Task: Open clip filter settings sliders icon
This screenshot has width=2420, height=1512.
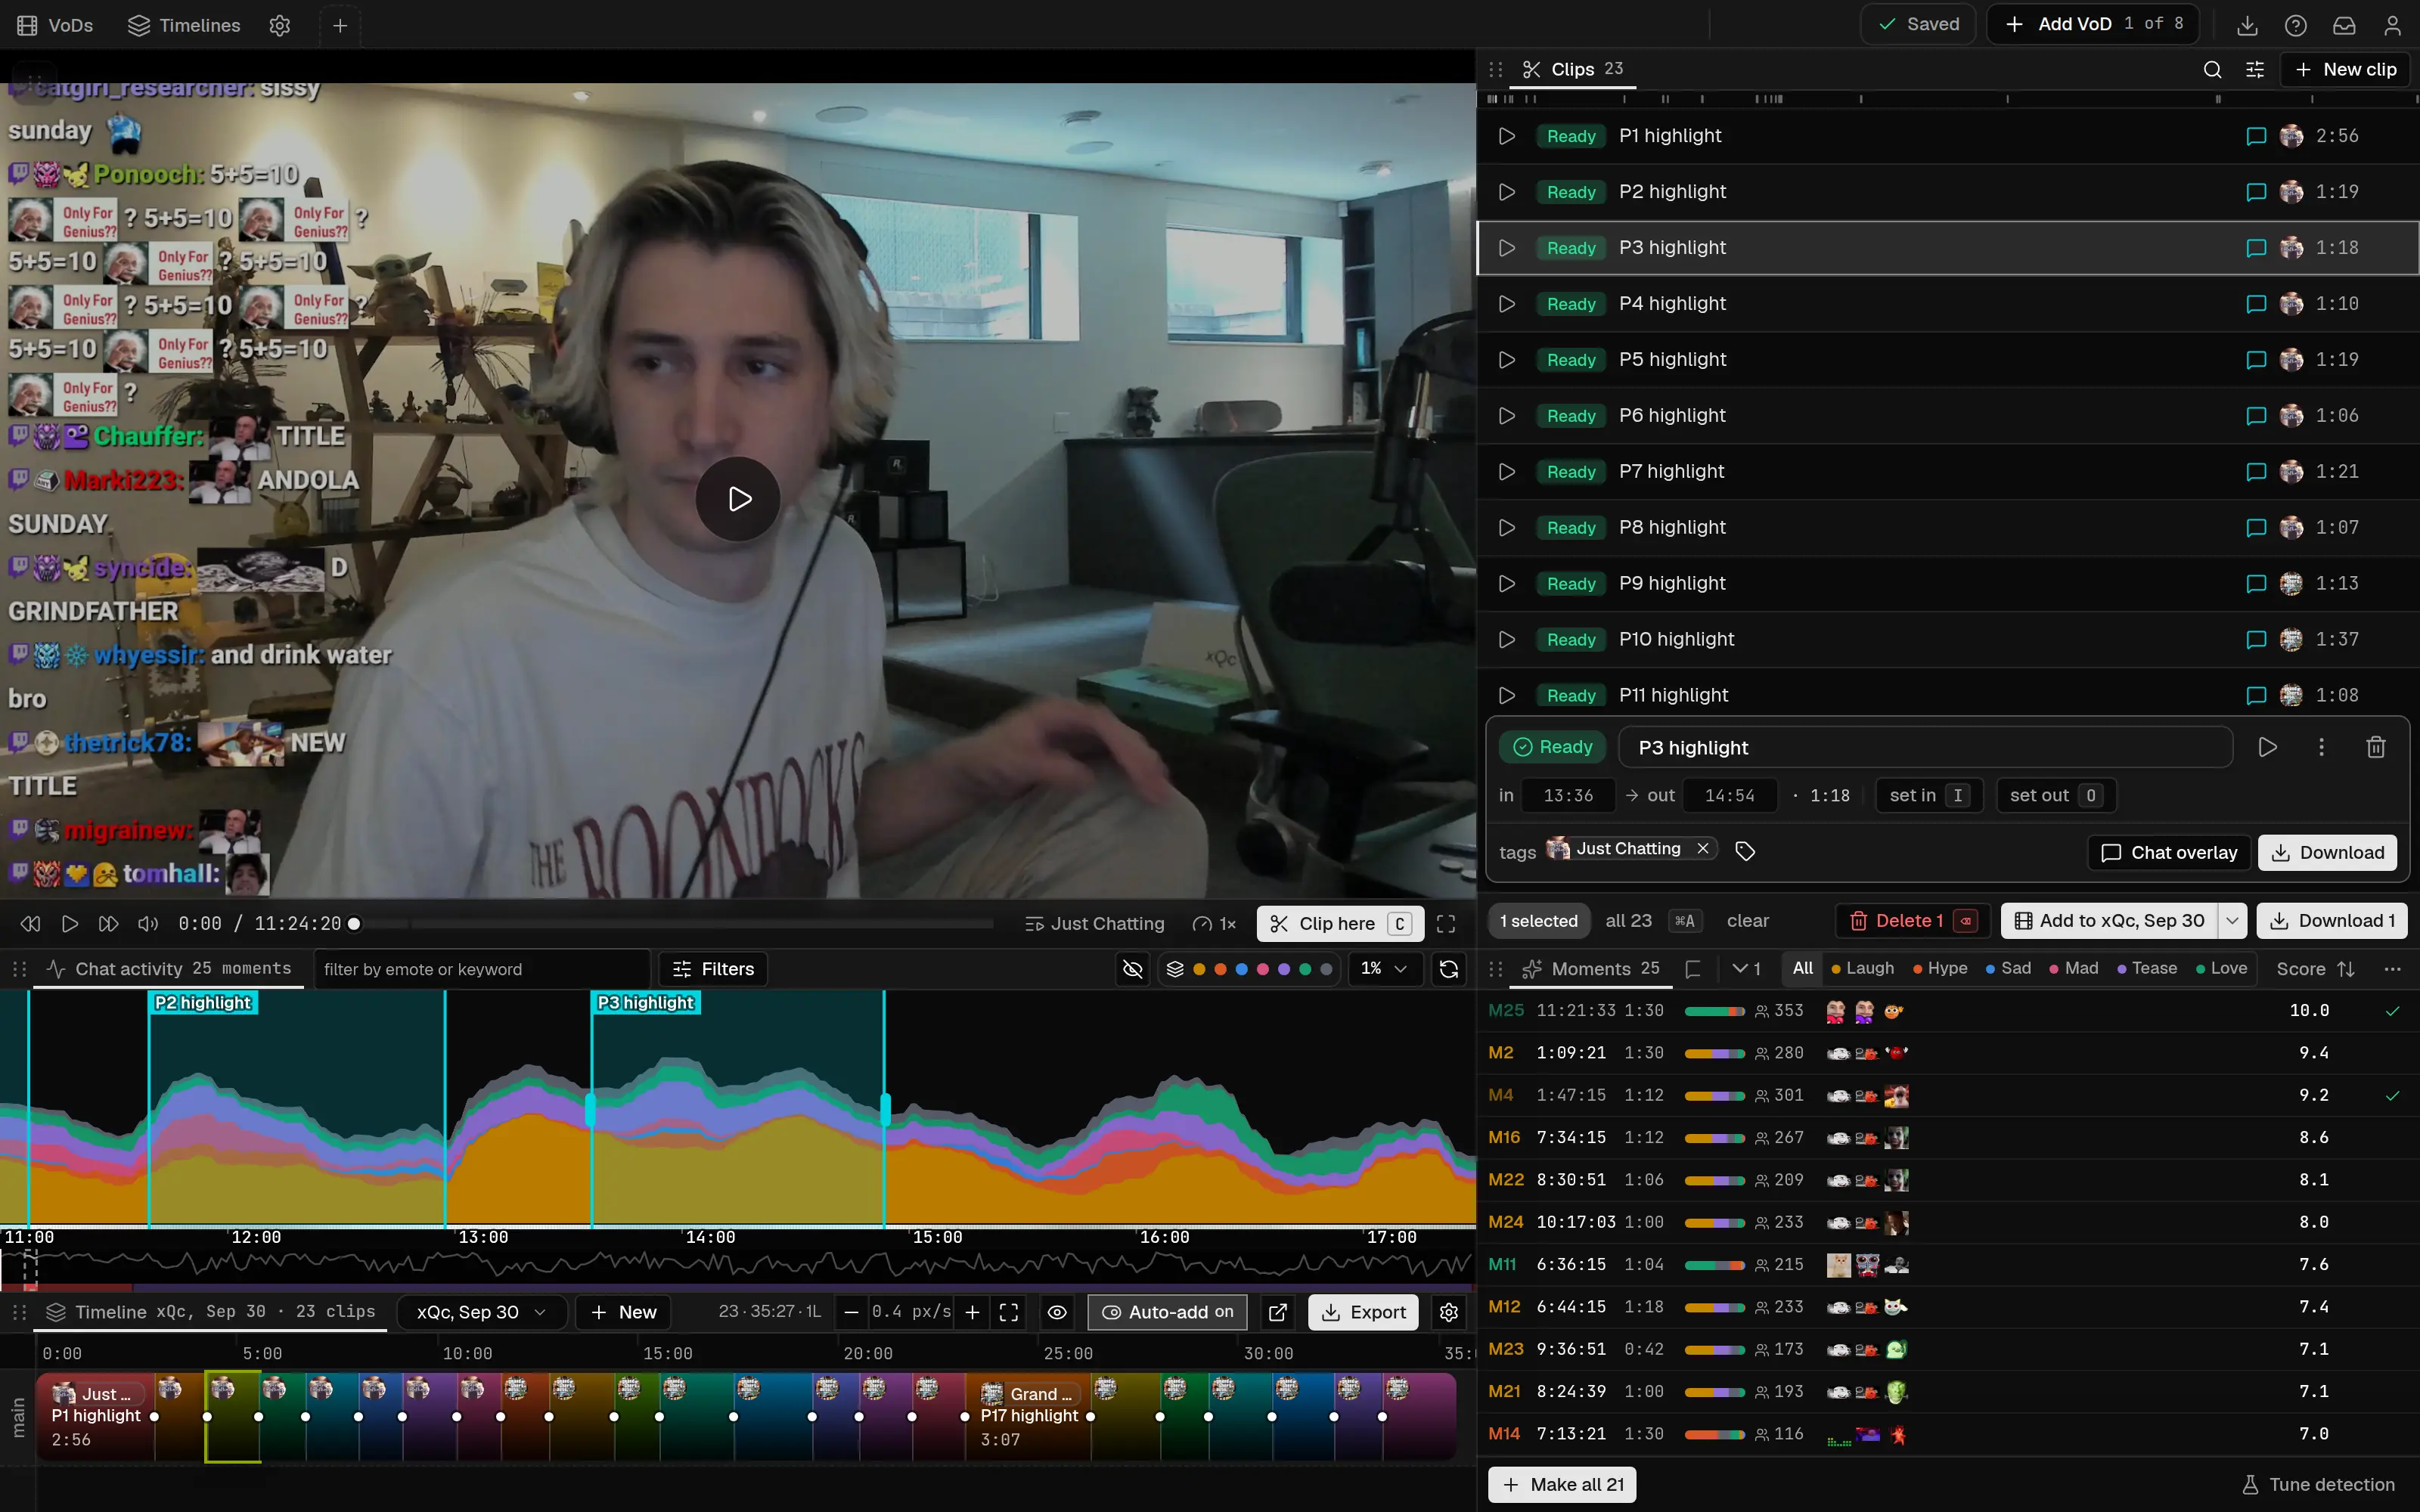Action: pos(2255,69)
